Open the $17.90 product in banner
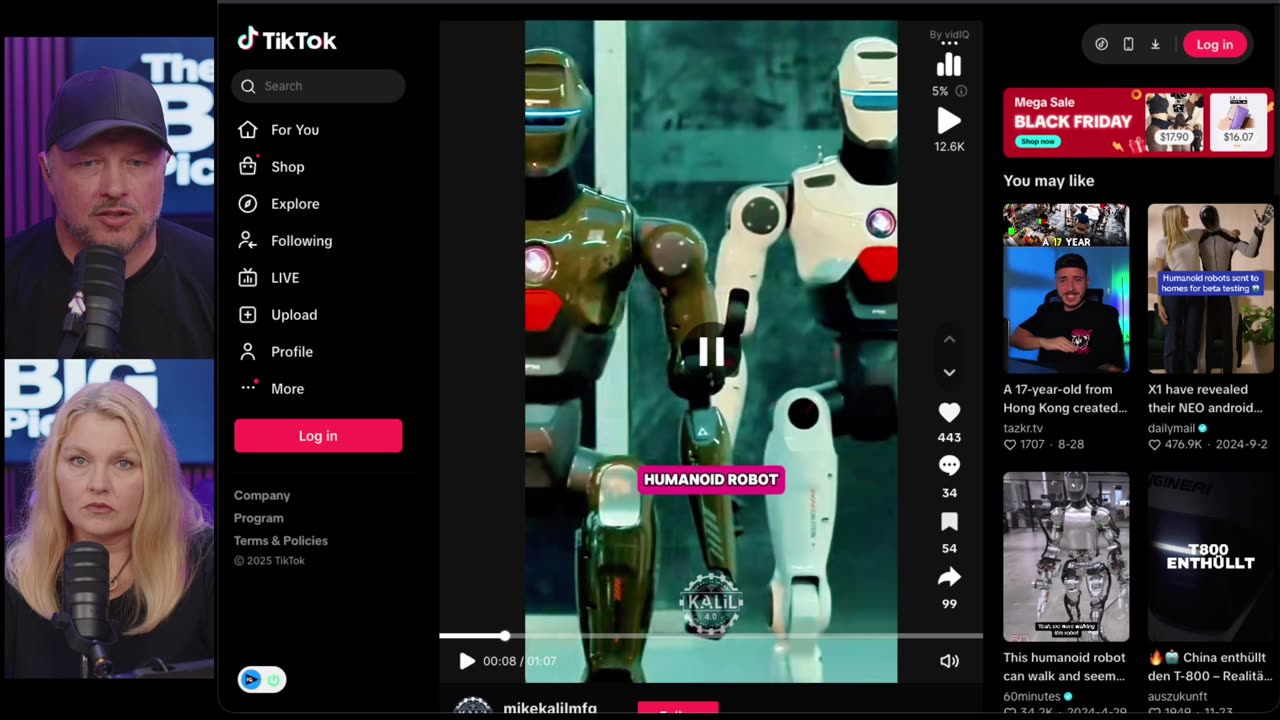The width and height of the screenshot is (1280, 720). [1174, 122]
